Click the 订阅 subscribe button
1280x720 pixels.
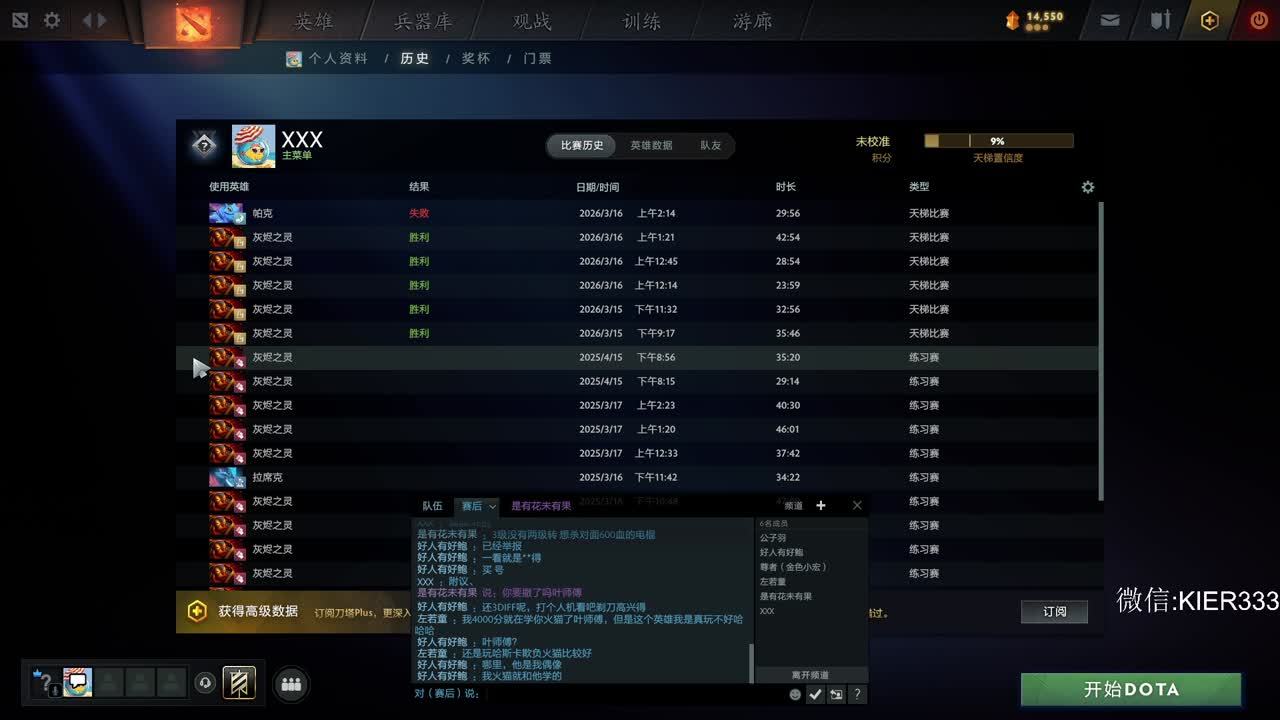[x=1054, y=612]
